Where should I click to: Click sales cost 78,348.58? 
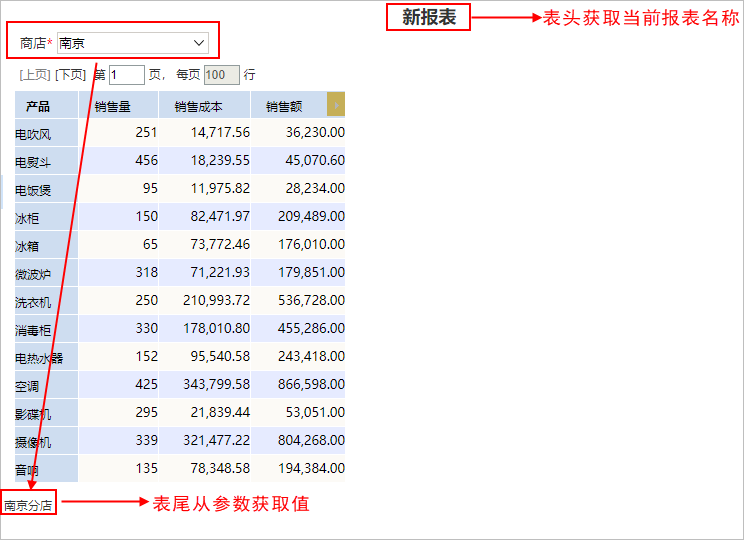(x=220, y=468)
